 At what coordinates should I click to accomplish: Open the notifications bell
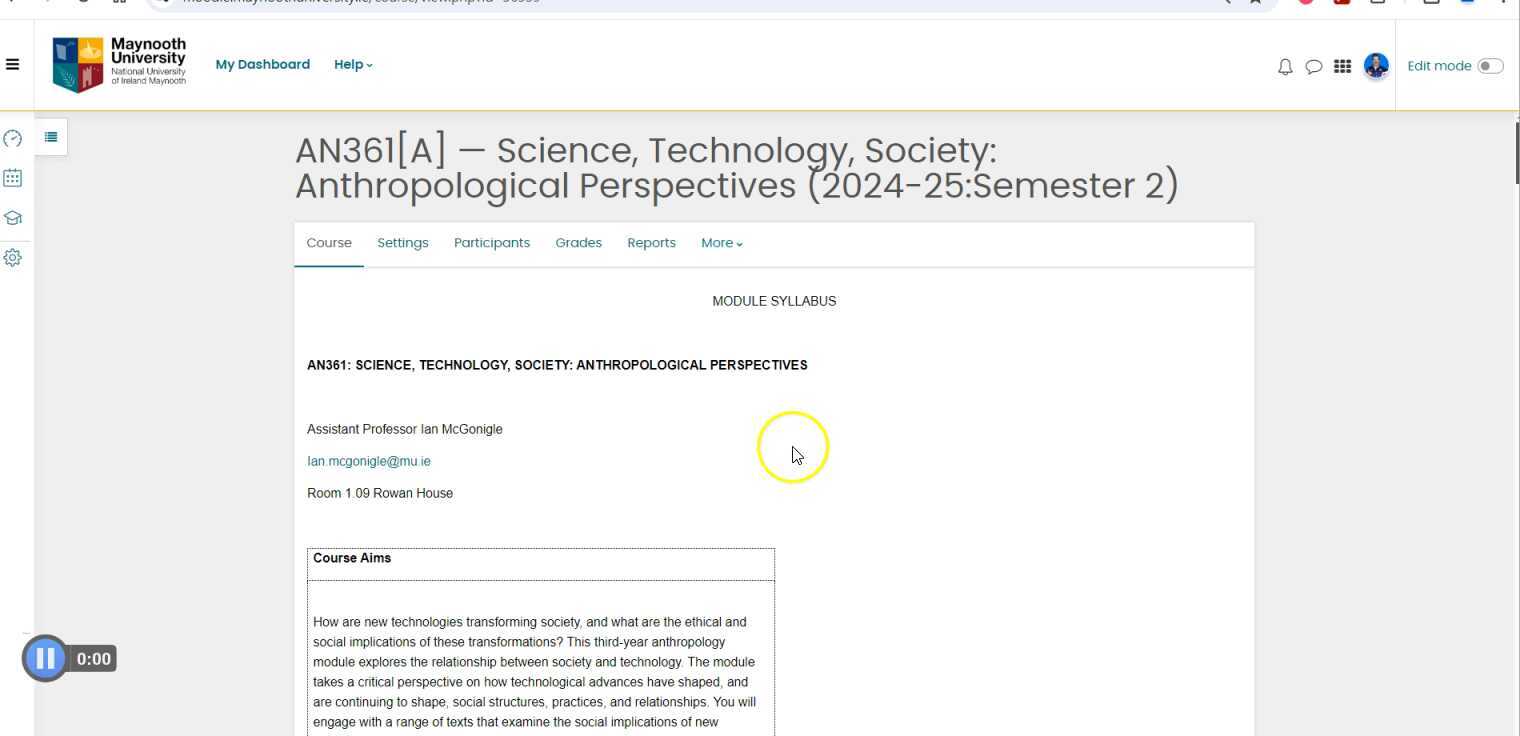click(x=1285, y=66)
